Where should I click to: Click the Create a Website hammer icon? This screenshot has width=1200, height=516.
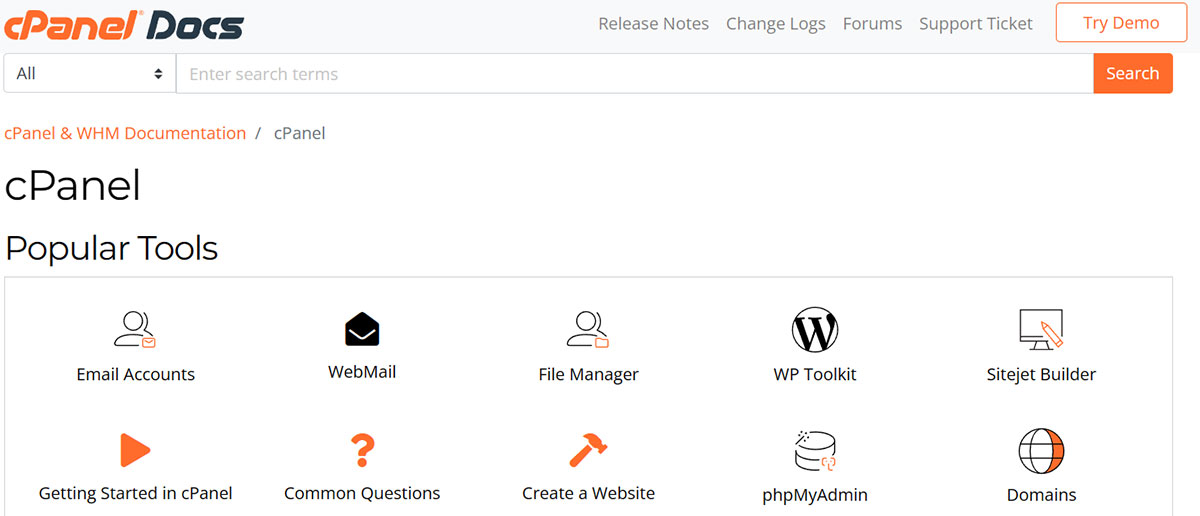tap(588, 450)
